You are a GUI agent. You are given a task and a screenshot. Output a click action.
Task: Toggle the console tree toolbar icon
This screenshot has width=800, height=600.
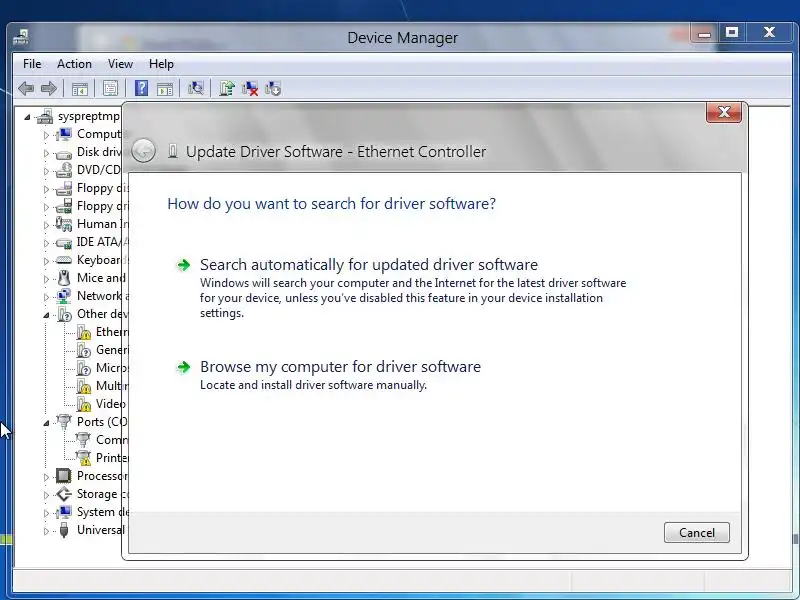pyautogui.click(x=80, y=89)
